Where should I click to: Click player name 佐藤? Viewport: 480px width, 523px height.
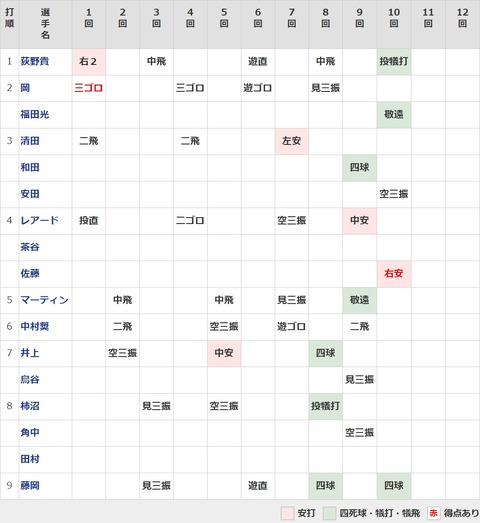tap(30, 274)
